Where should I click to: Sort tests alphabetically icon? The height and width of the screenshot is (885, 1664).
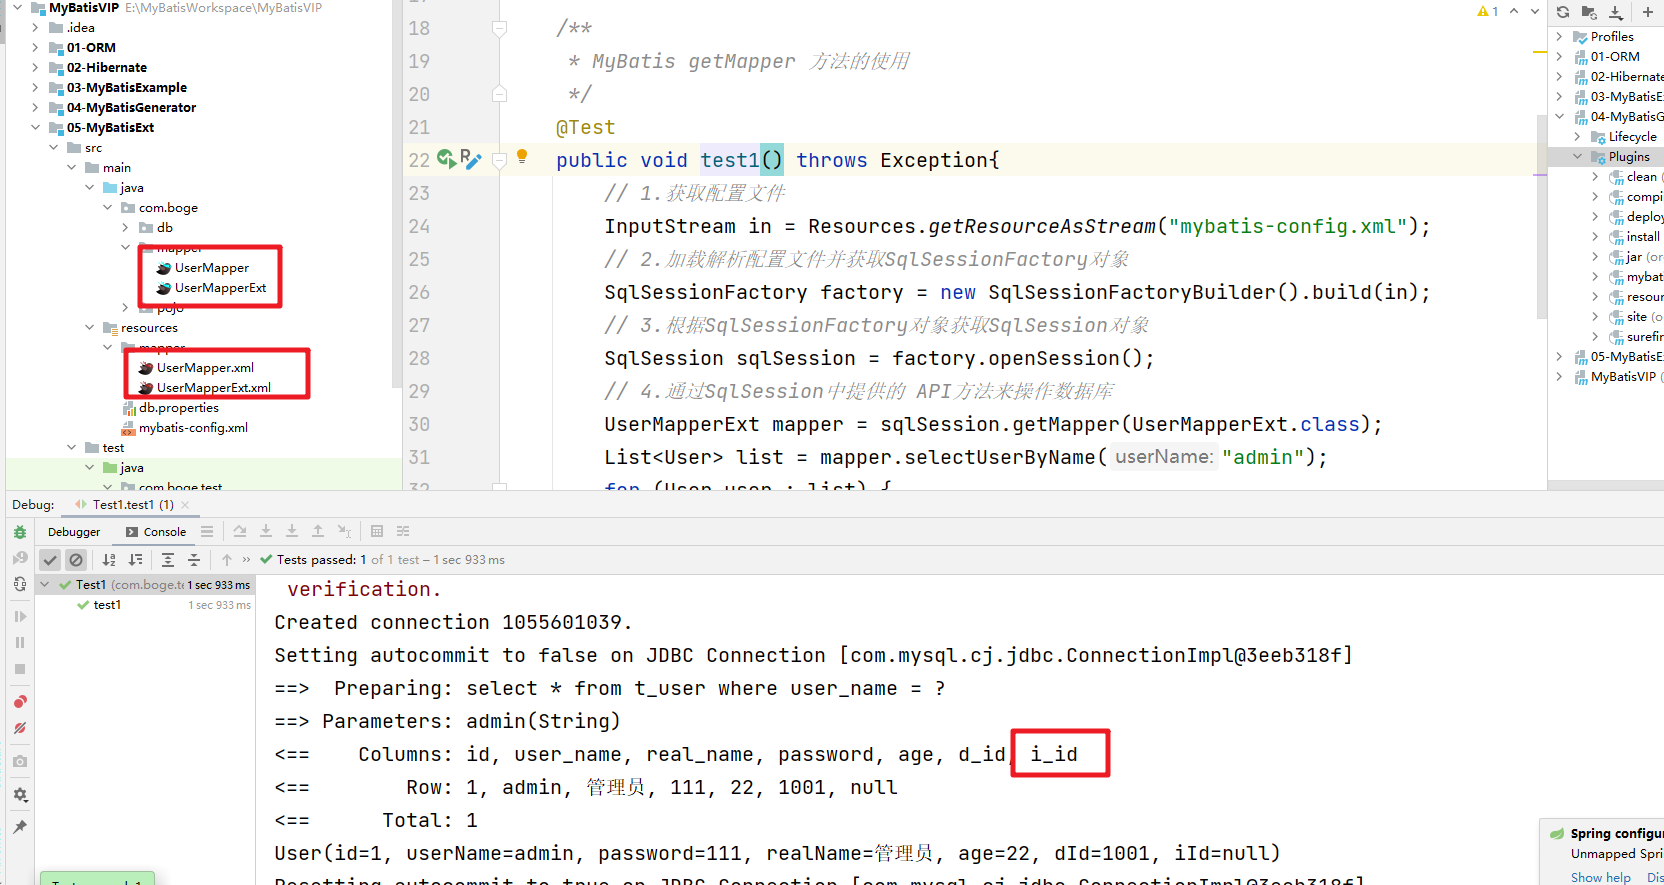click(109, 560)
